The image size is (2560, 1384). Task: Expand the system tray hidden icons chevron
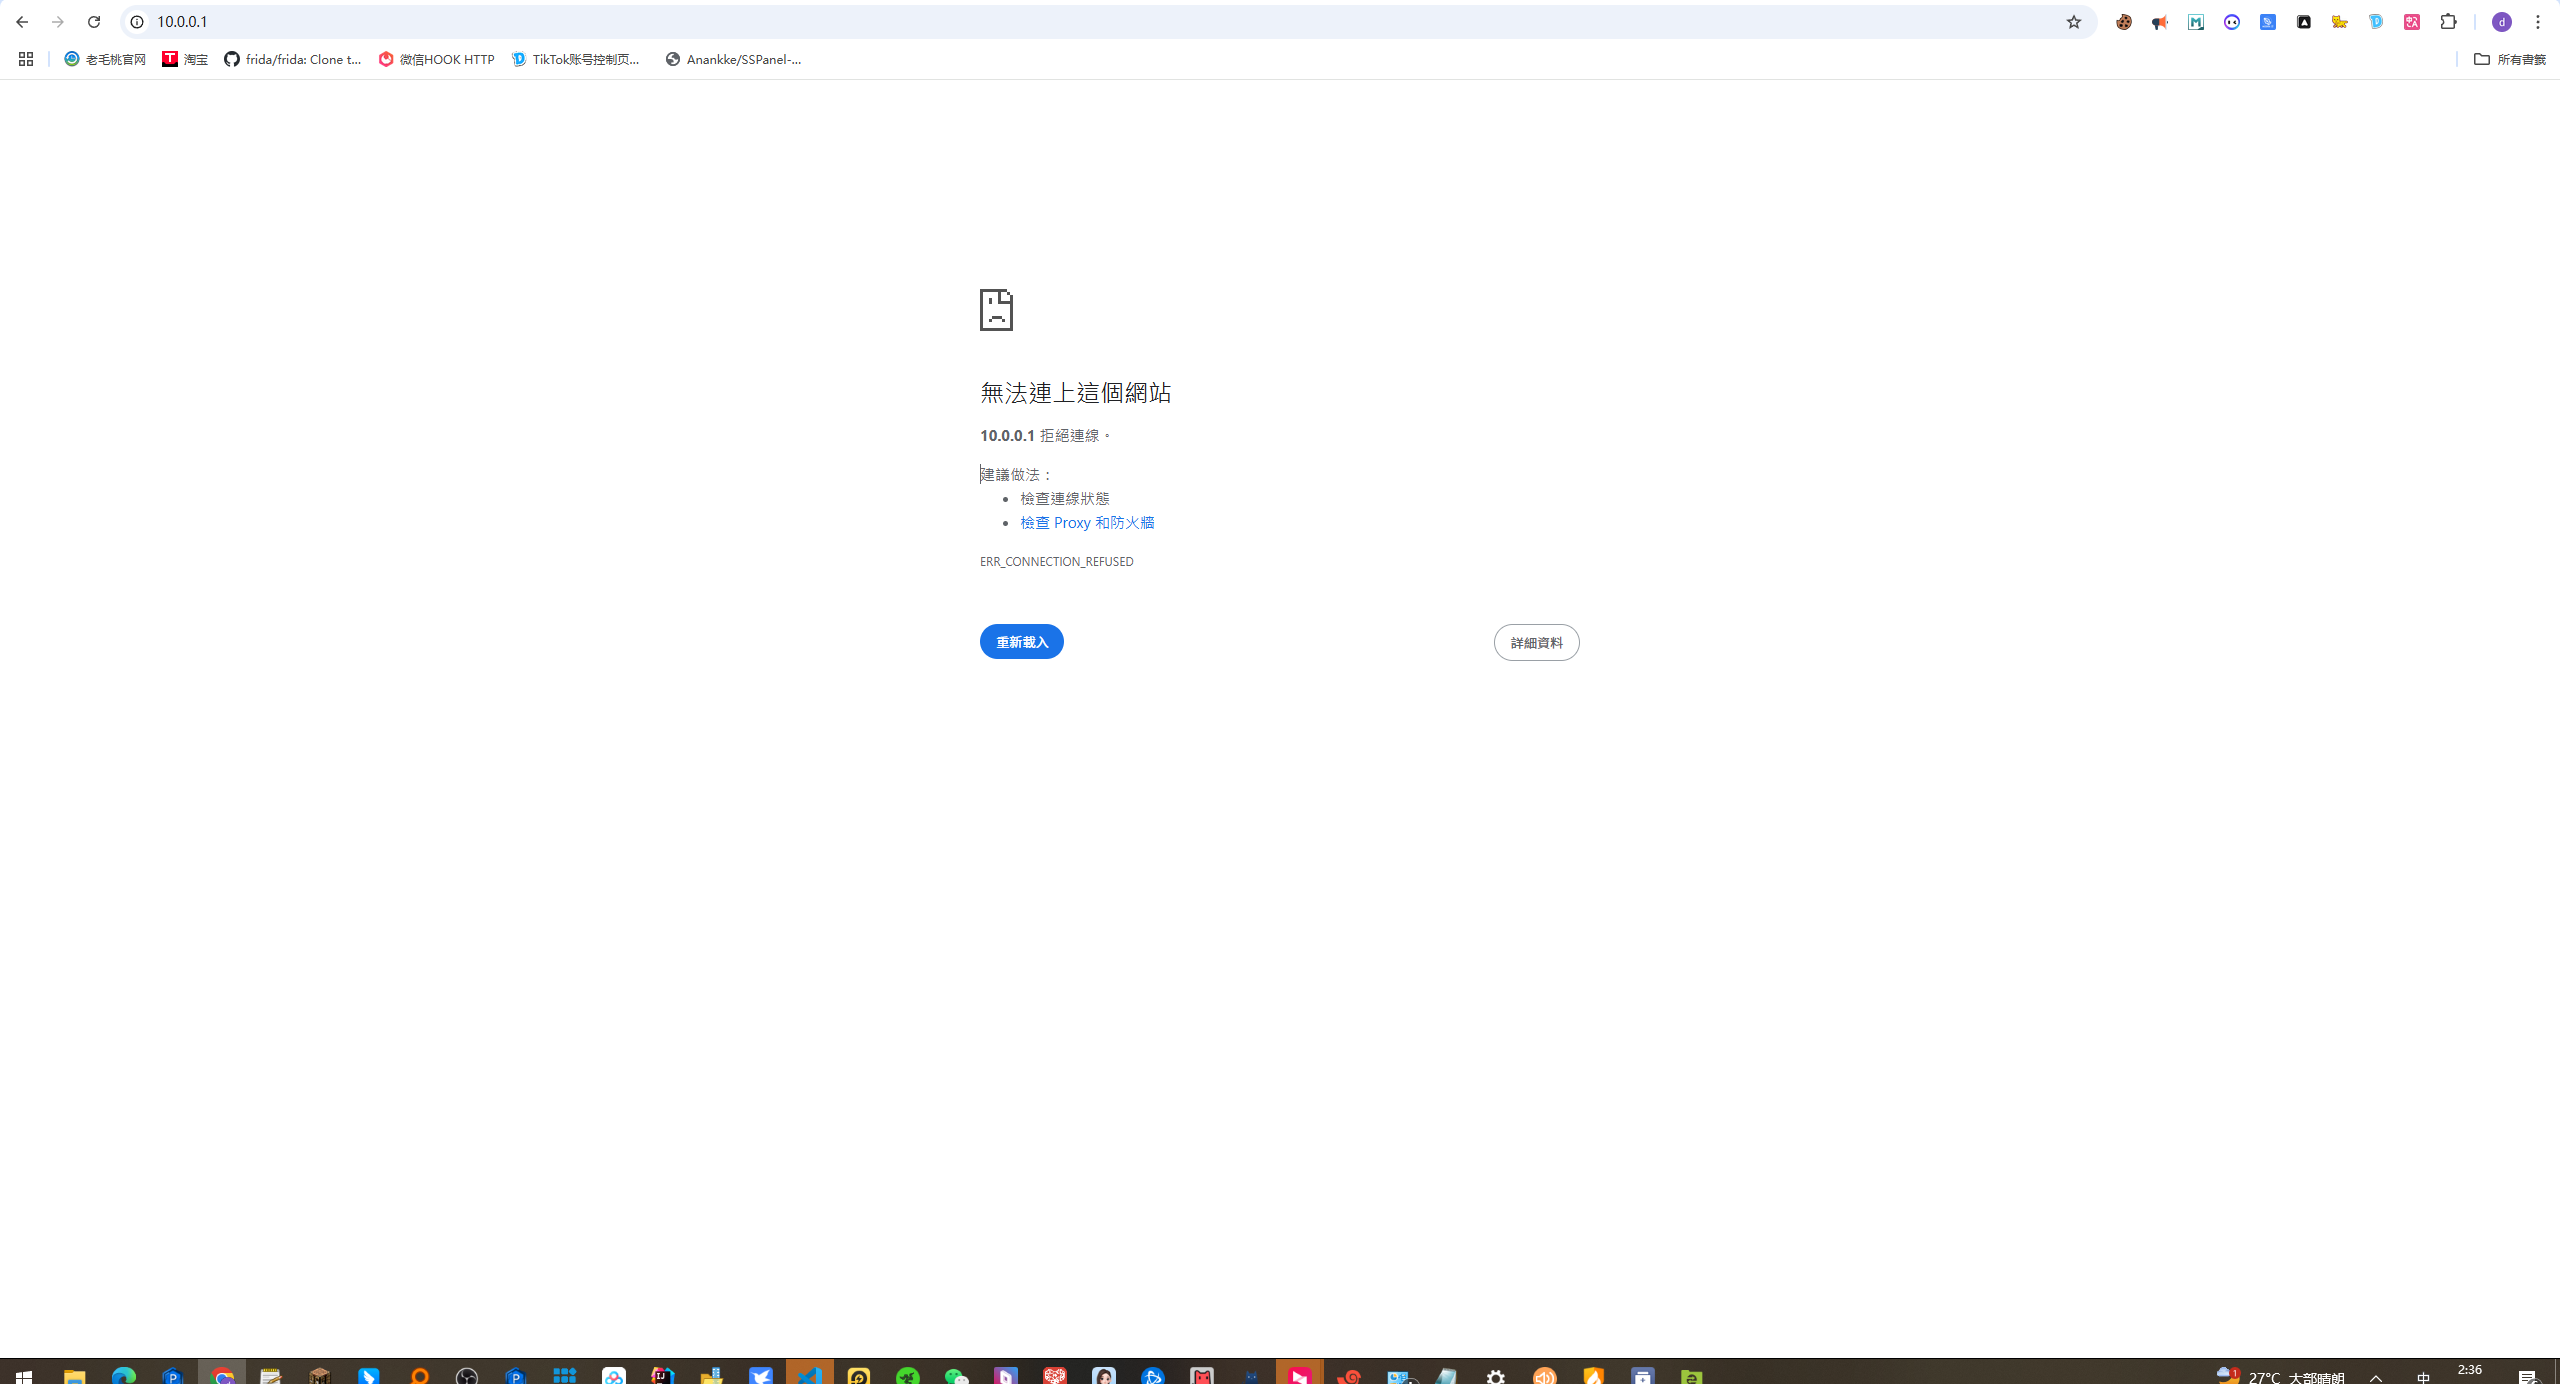[2376, 1377]
